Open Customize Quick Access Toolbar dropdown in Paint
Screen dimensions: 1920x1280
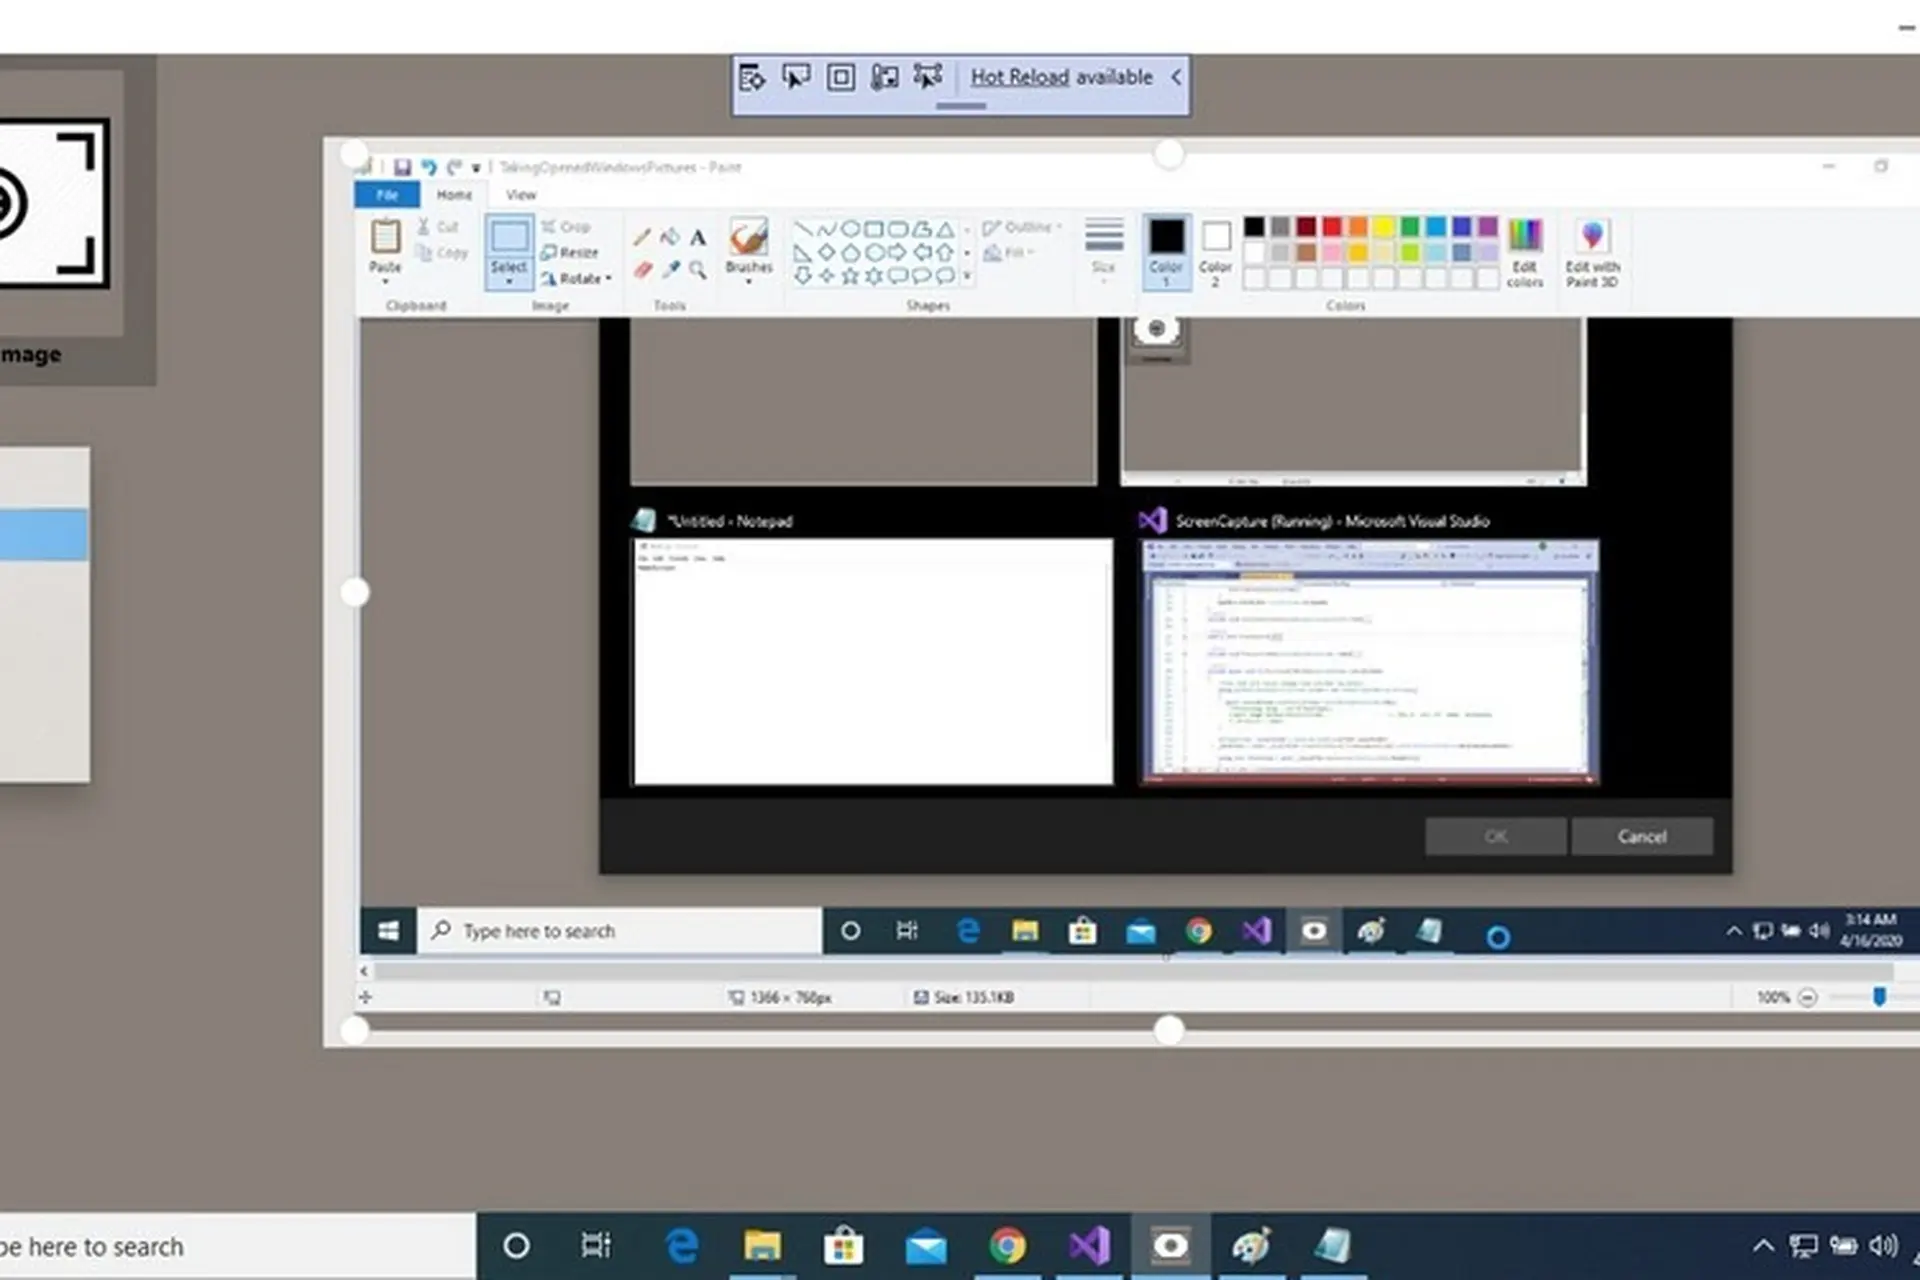477,168
